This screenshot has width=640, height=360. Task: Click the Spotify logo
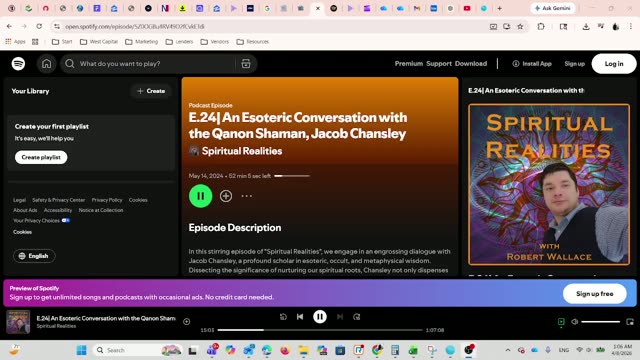click(x=18, y=64)
